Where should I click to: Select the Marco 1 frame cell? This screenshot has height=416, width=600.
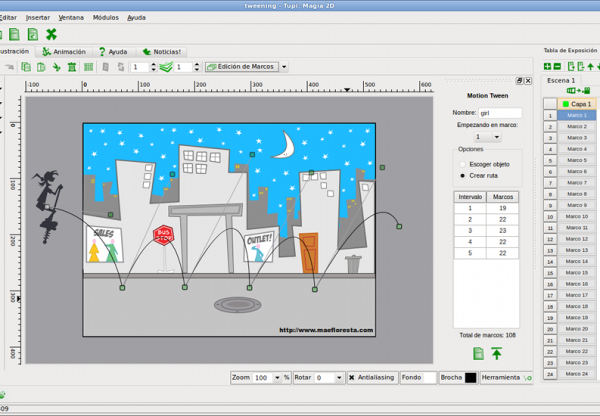pyautogui.click(x=577, y=115)
